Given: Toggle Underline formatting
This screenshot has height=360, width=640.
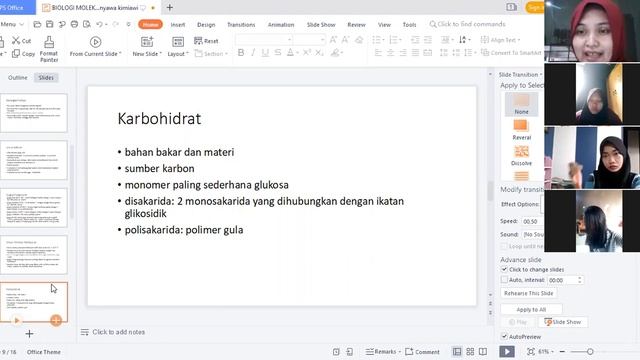Looking at the screenshot, I should [x=265, y=53].
